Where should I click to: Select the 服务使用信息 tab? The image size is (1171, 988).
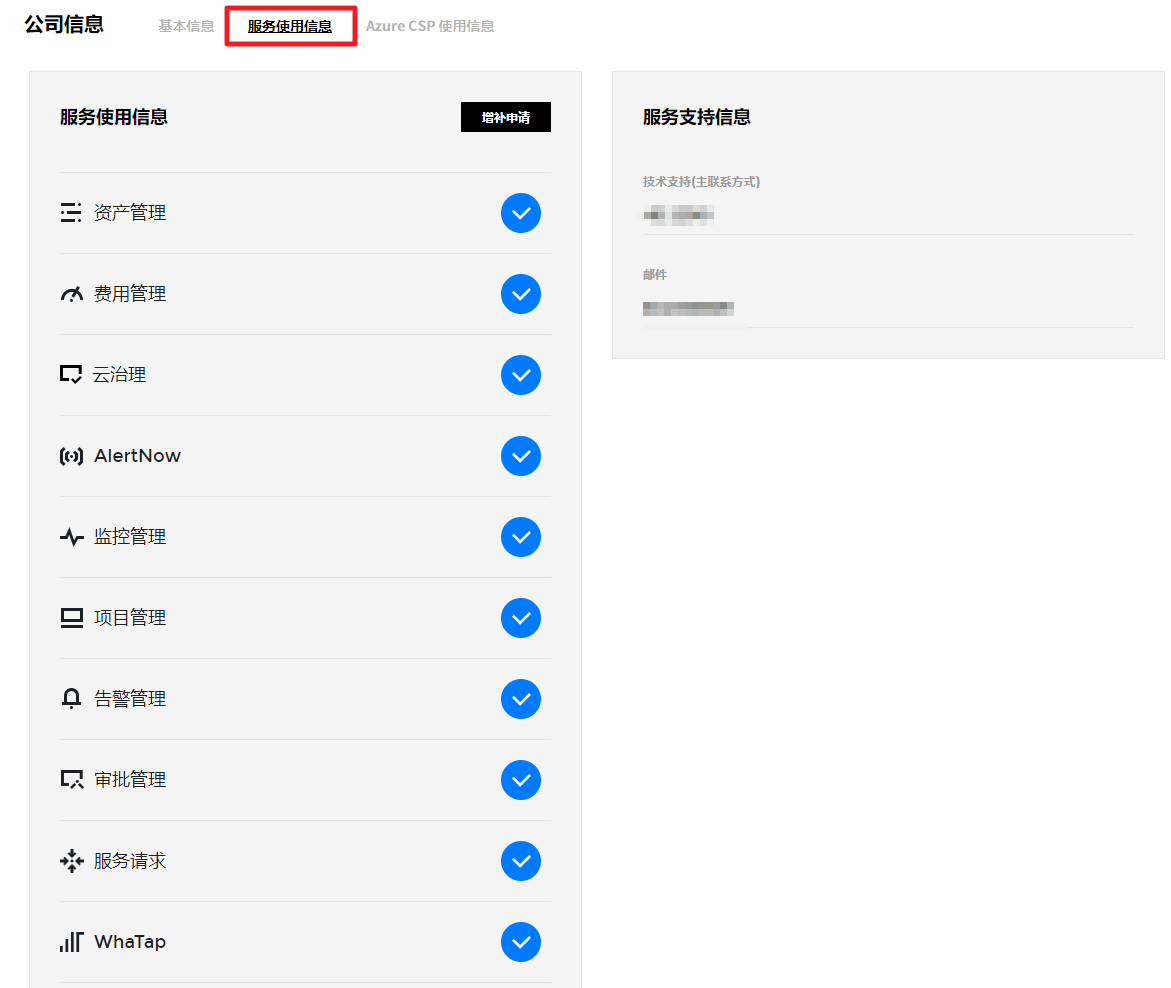(290, 26)
